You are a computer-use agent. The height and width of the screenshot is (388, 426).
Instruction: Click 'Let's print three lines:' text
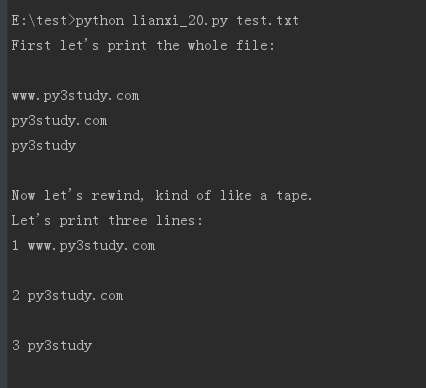(x=107, y=221)
